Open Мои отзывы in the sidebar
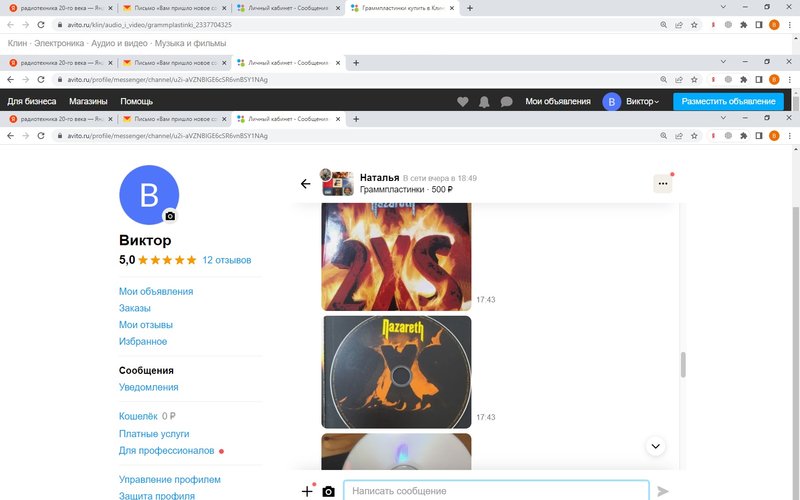800x500 pixels. (x=146, y=325)
